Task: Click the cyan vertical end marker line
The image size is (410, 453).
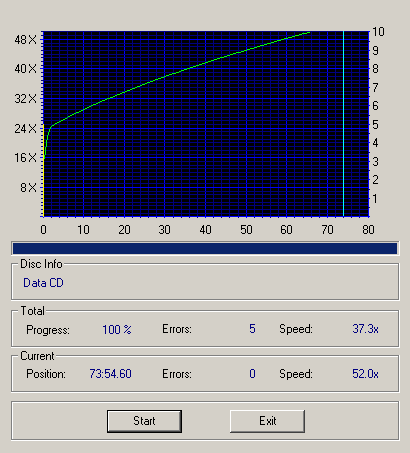Action: click(x=343, y=124)
